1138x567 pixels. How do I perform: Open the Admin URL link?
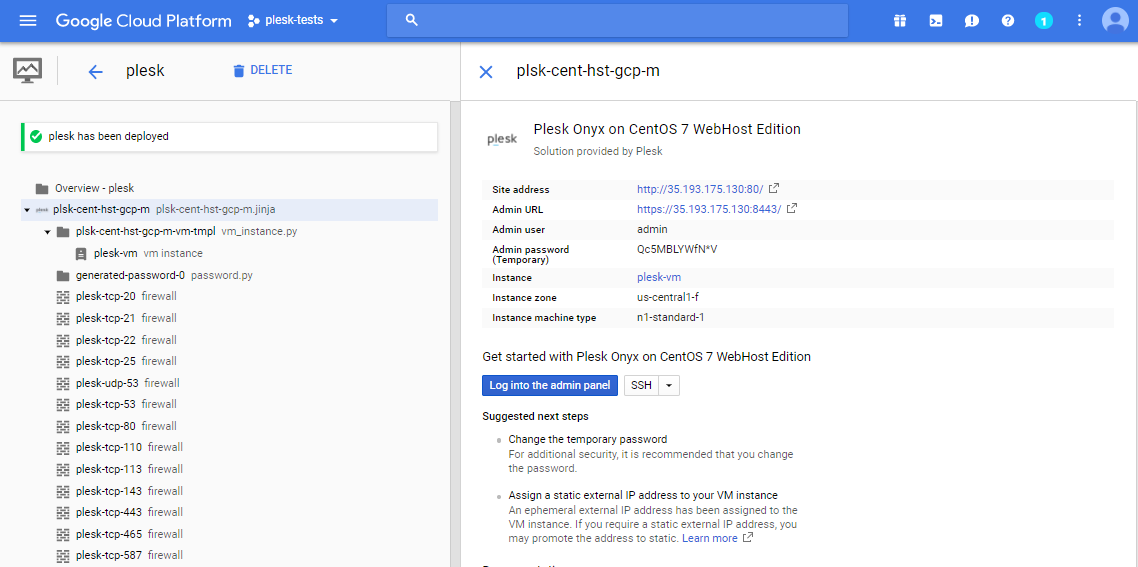pos(708,209)
